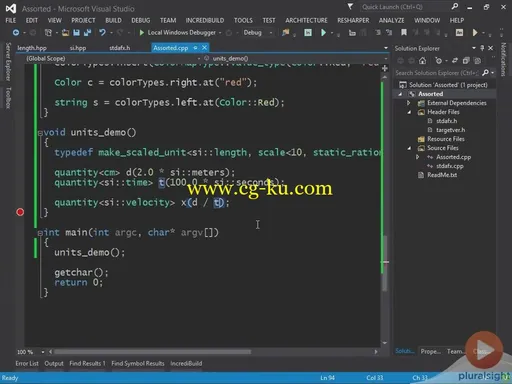Open the Output tab

point(54,363)
